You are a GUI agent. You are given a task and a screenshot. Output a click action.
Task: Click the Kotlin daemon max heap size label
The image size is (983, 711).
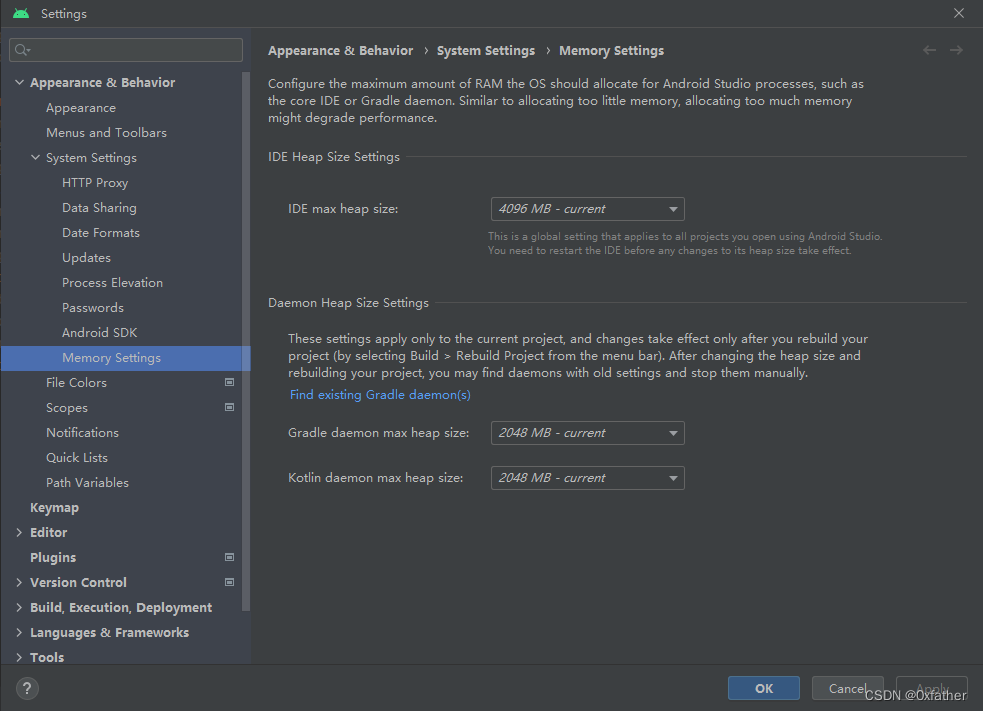pos(376,478)
